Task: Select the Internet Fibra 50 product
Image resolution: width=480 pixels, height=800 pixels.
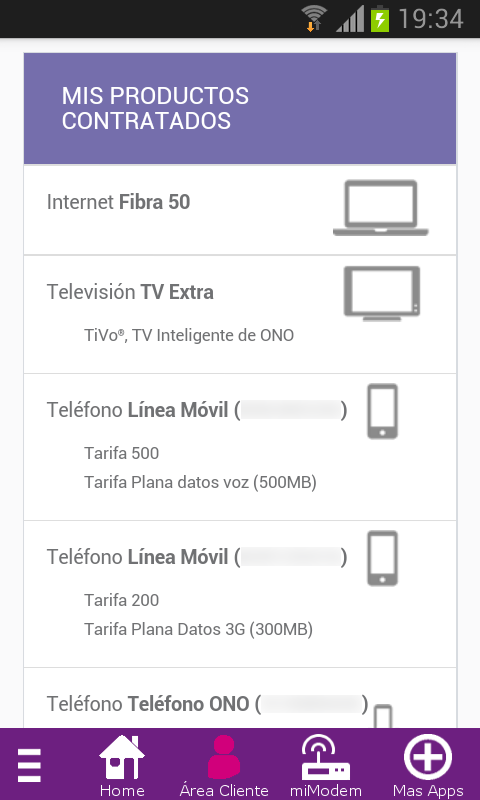Action: (240, 210)
